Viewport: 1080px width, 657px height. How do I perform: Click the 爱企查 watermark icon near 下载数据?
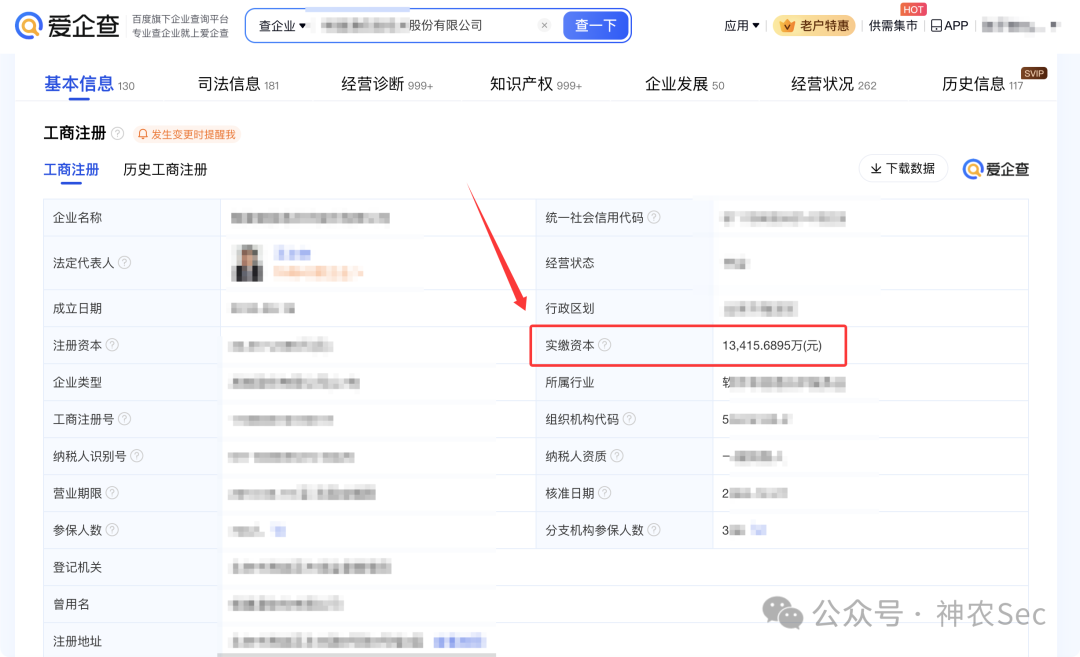click(x=972, y=169)
